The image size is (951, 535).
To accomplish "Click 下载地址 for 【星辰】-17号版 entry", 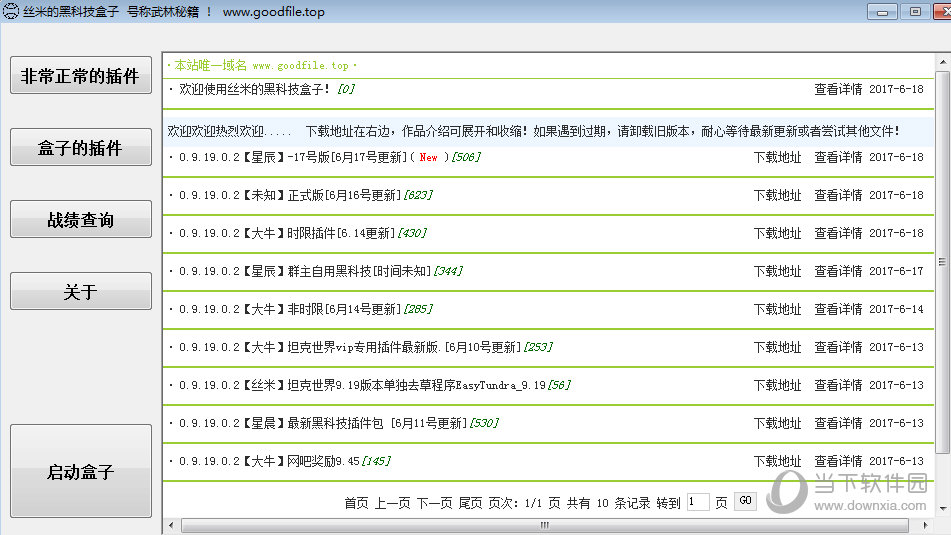I will pyautogui.click(x=777, y=157).
